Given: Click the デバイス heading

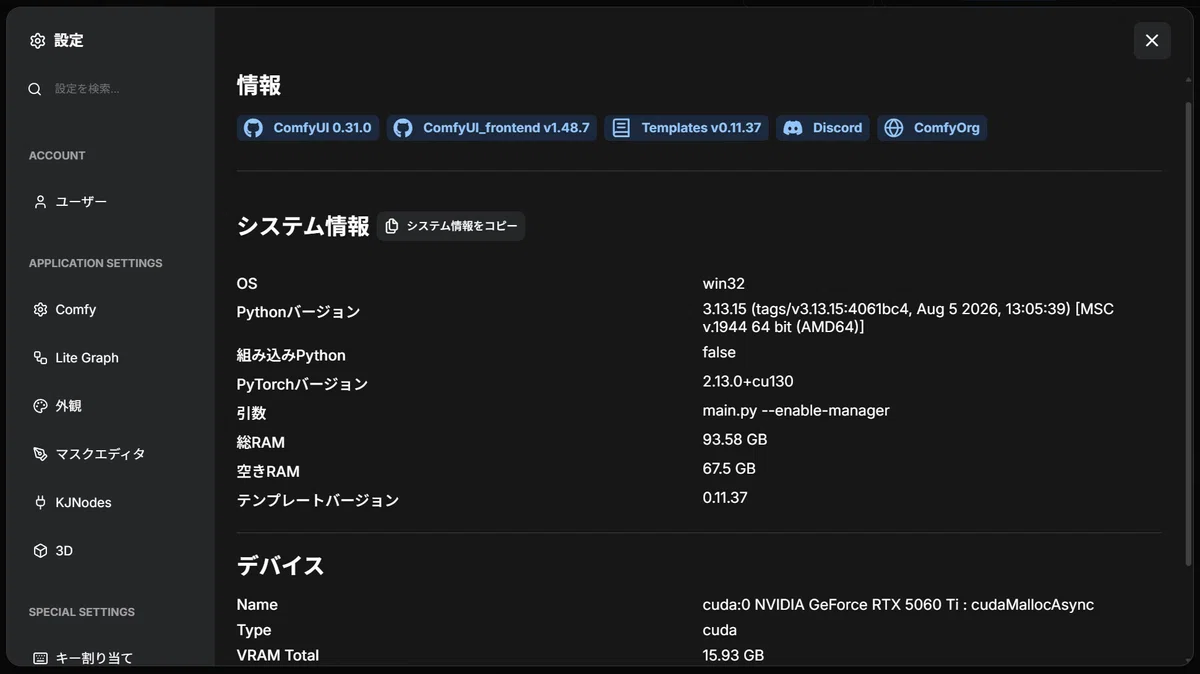Looking at the screenshot, I should [x=281, y=566].
